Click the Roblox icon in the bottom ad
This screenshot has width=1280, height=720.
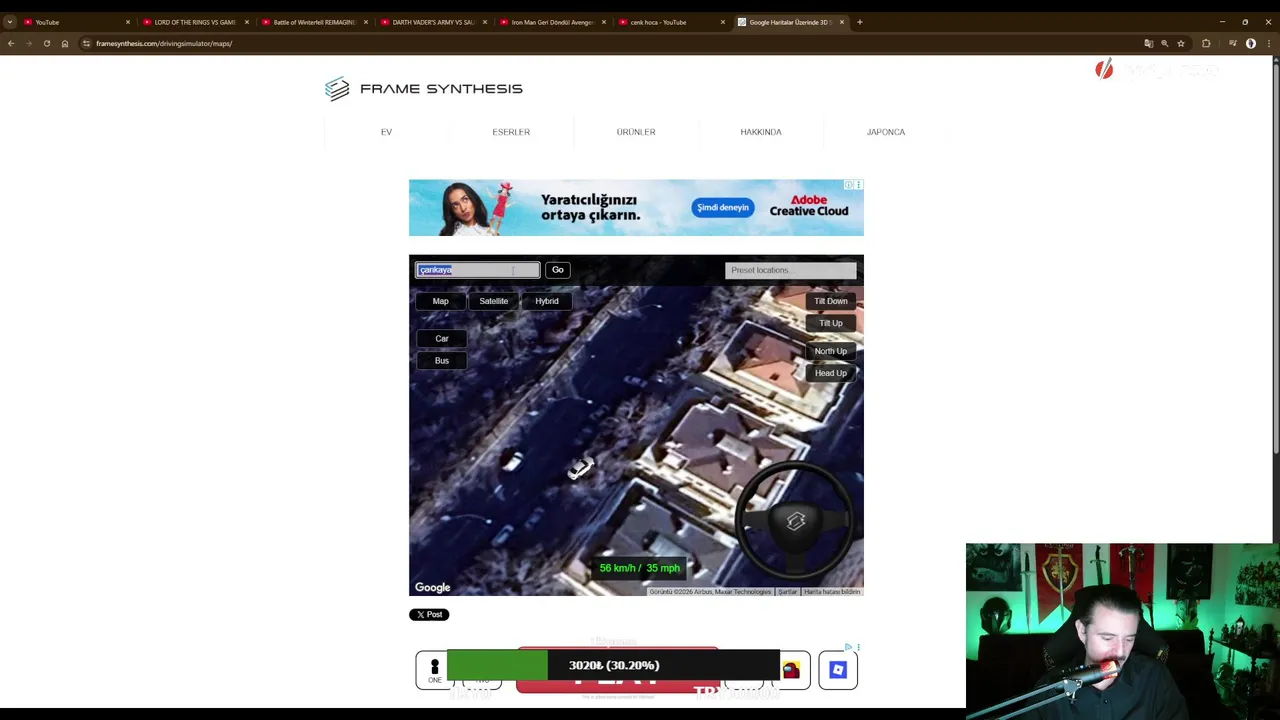point(838,670)
